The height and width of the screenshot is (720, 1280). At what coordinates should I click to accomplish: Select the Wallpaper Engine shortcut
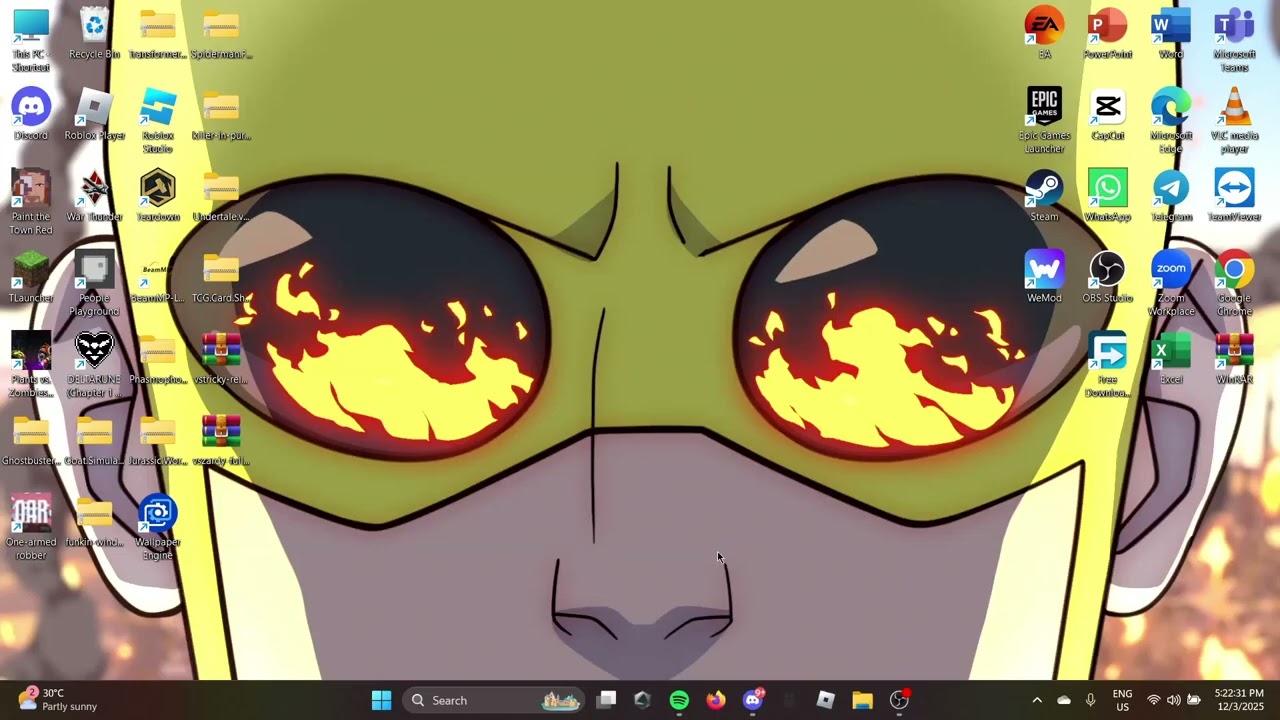pyautogui.click(x=158, y=527)
